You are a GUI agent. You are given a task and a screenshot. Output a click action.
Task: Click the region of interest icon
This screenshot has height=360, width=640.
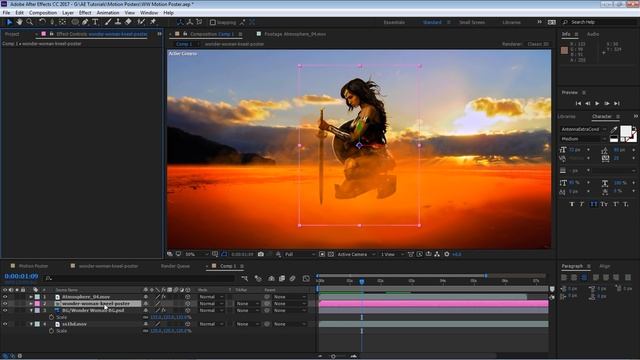(322, 254)
